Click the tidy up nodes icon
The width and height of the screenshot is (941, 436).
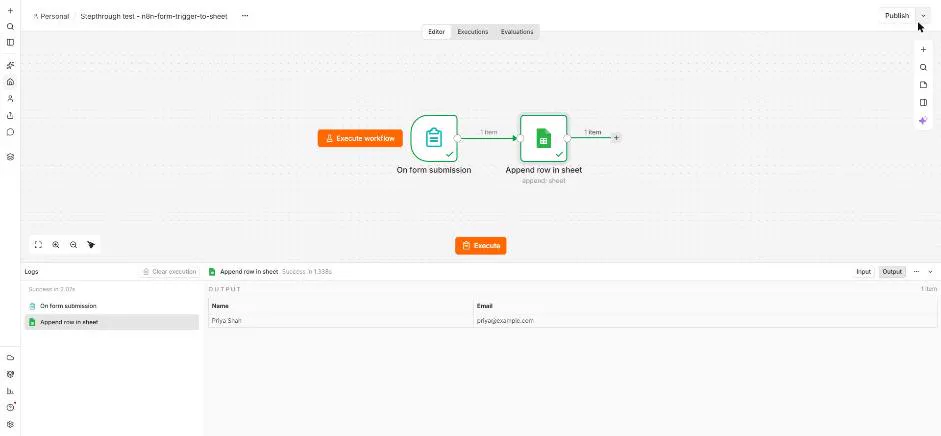coord(91,245)
